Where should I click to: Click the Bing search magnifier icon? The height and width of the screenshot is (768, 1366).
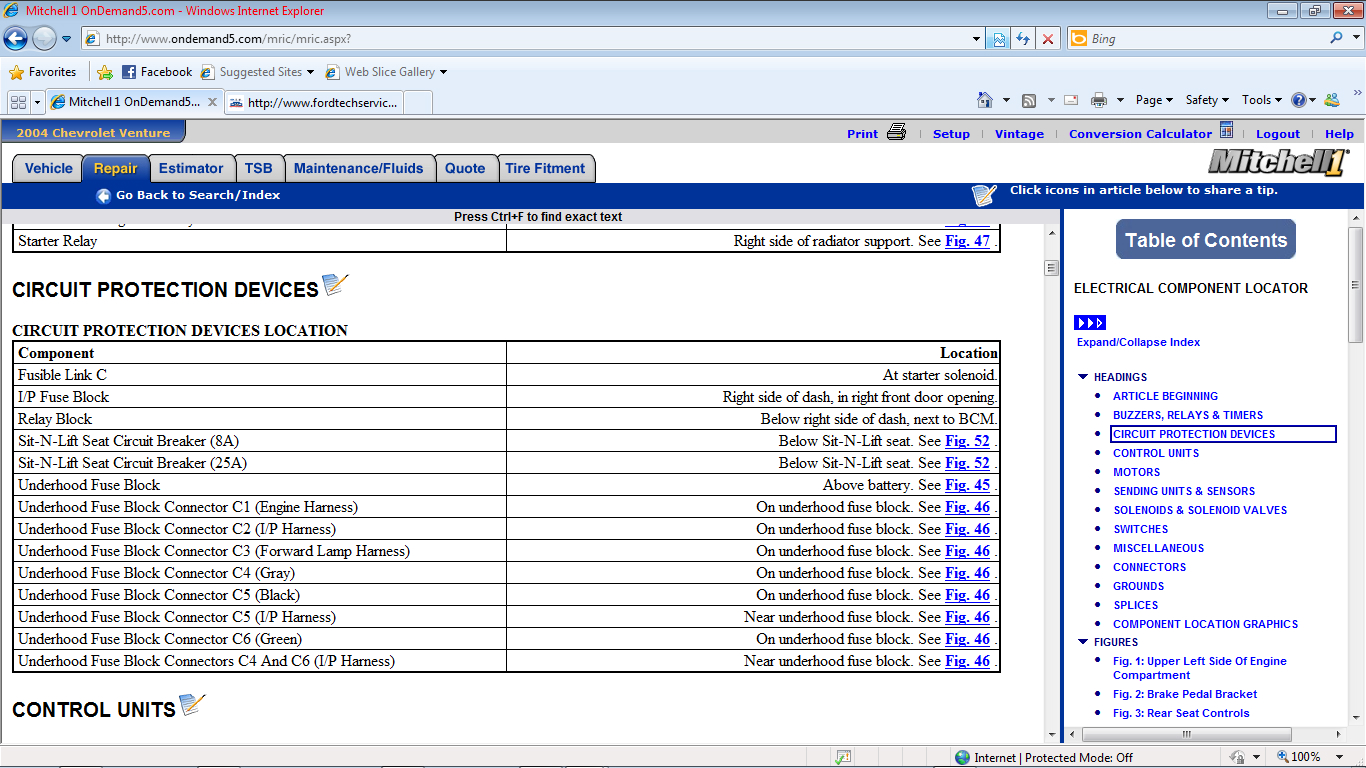coord(1337,38)
